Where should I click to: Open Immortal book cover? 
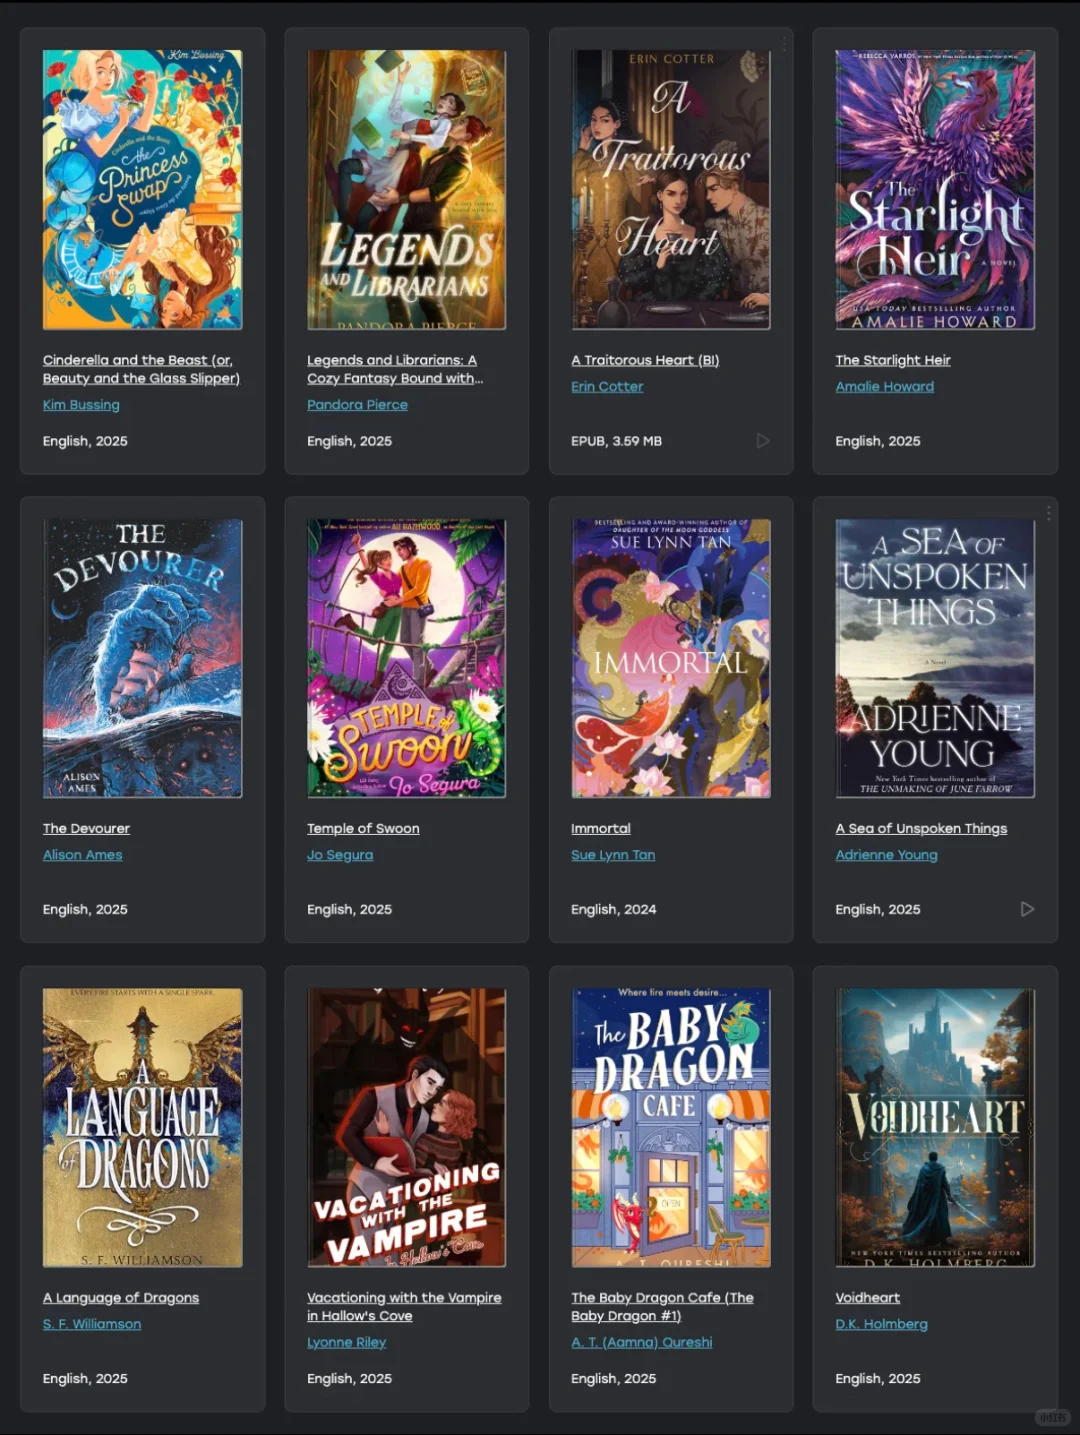click(x=671, y=658)
